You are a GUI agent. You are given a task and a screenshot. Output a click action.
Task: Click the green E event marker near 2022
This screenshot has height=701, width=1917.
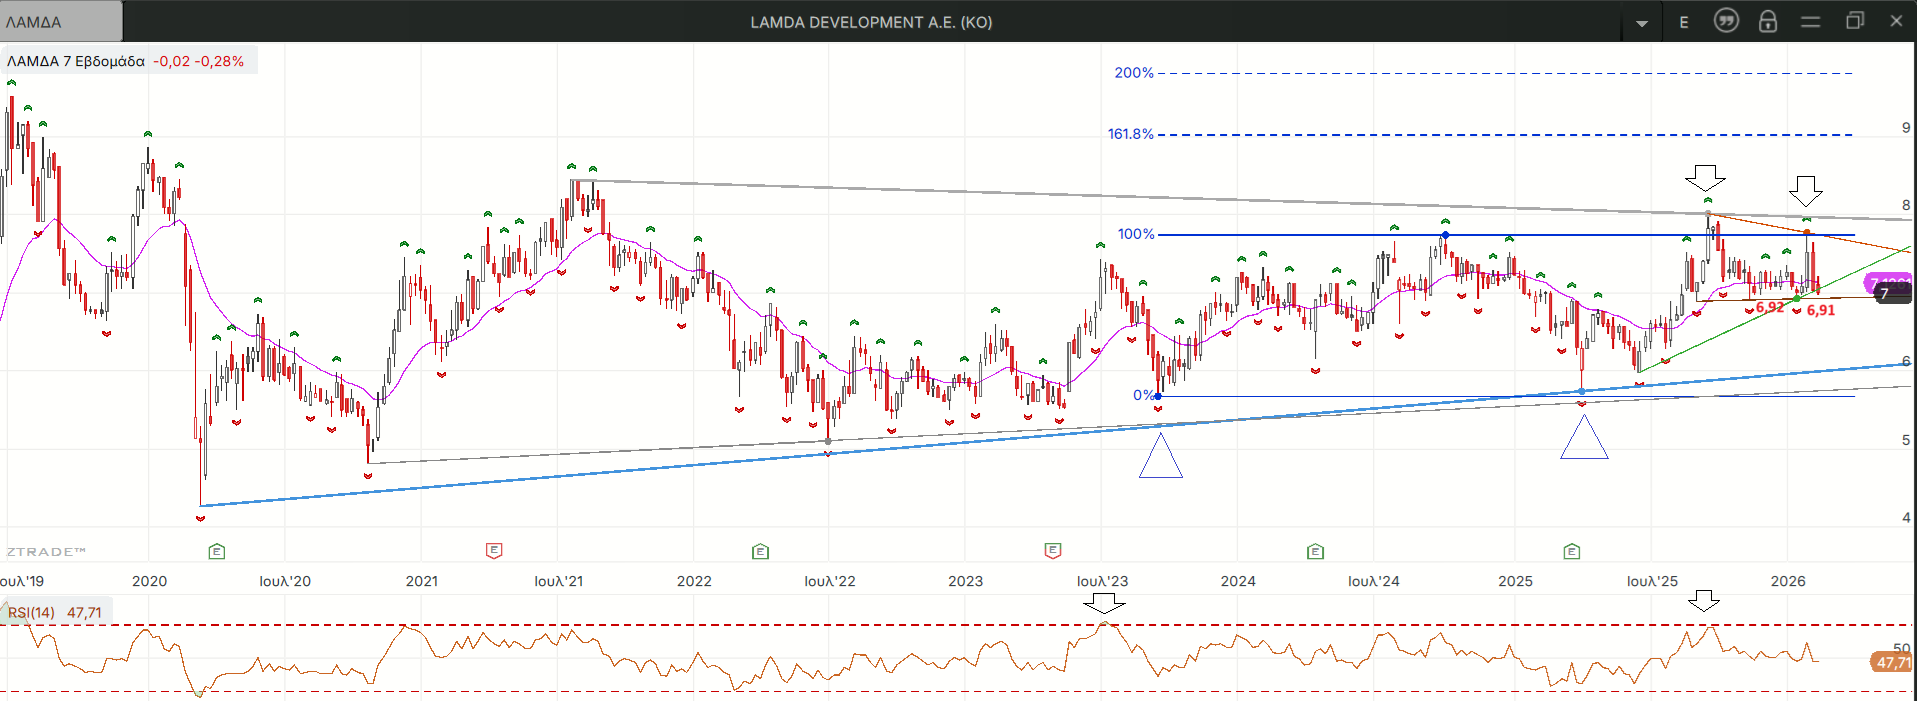click(760, 551)
